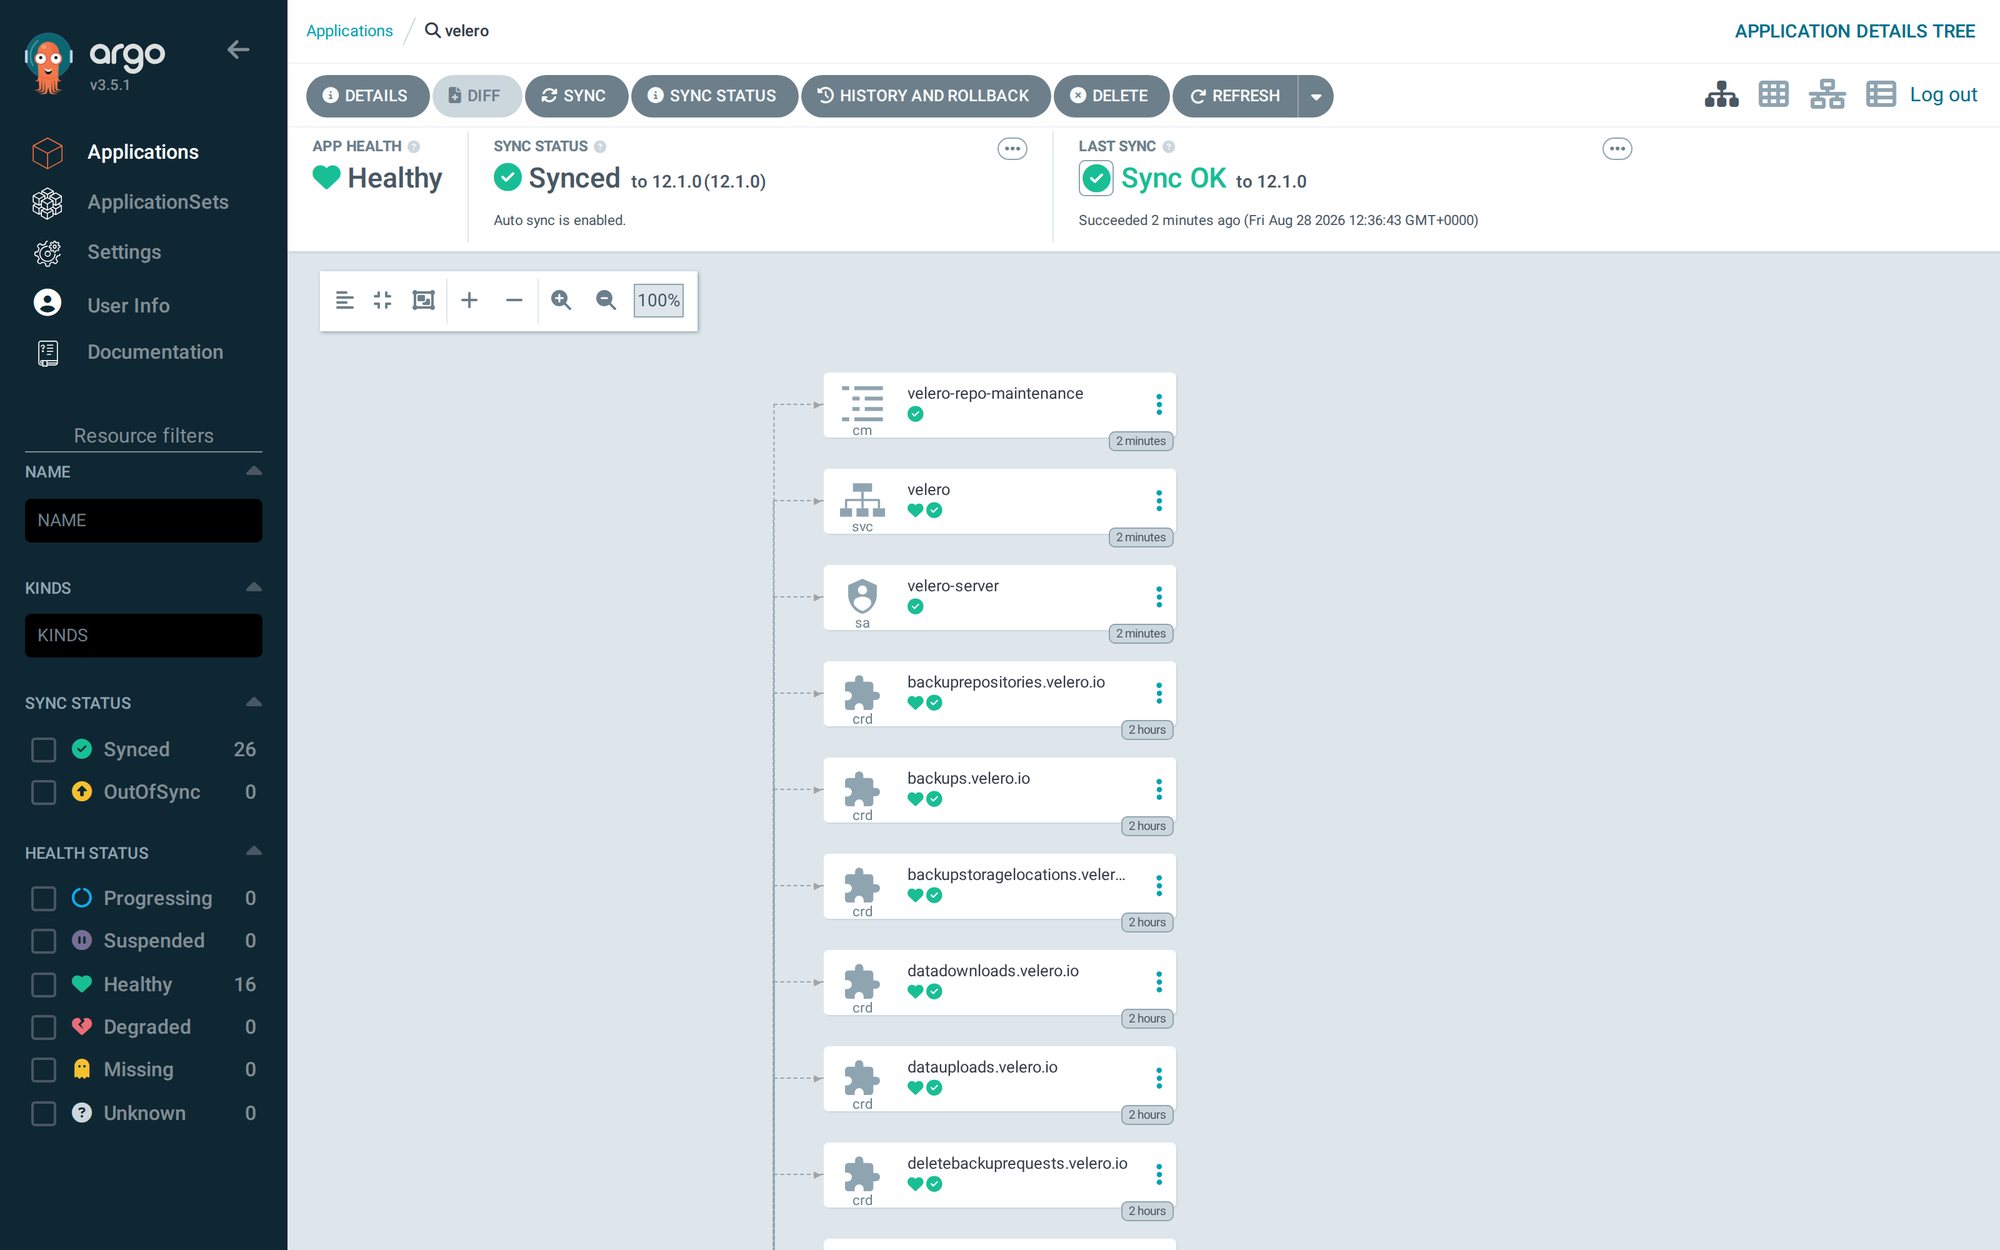Select the velero-repo-maintenance node name
Screen dimensions: 2000x1250
coord(995,394)
